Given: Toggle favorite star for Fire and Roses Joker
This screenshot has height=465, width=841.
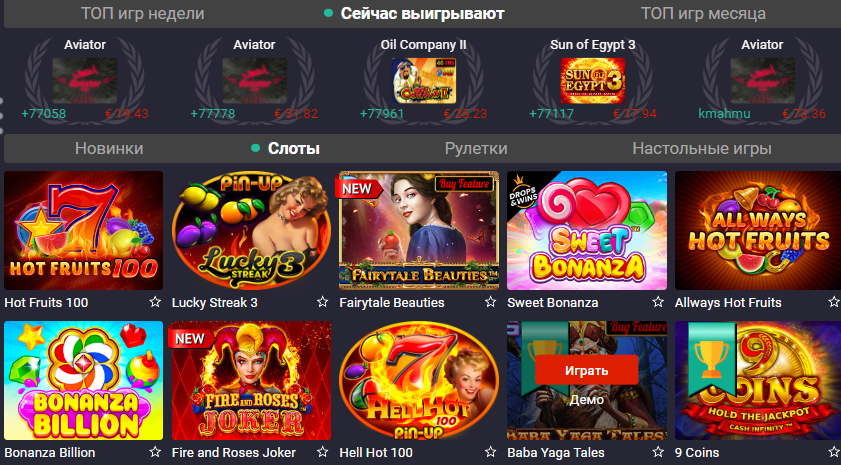Looking at the screenshot, I should [322, 452].
